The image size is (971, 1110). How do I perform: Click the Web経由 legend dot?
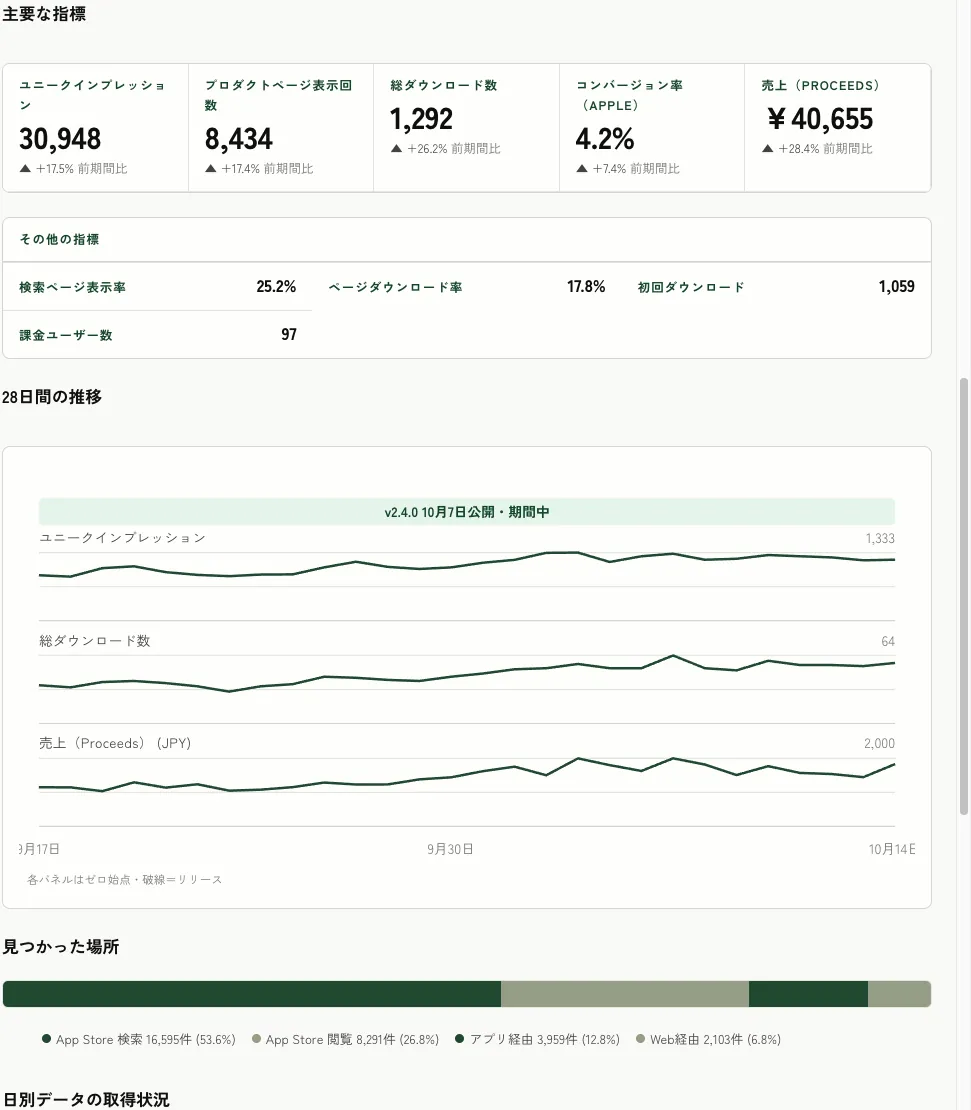pyautogui.click(x=640, y=1039)
